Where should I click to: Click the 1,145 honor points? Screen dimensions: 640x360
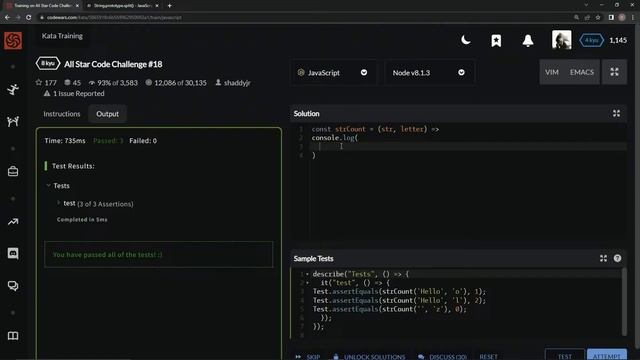click(x=618, y=40)
